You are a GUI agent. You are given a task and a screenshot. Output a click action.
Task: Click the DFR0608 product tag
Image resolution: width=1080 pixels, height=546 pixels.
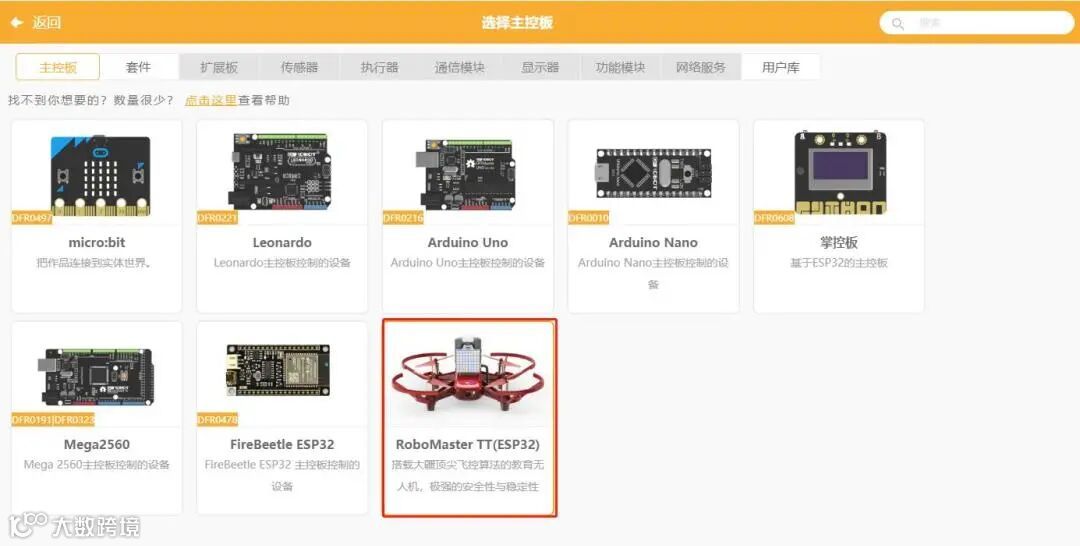click(774, 218)
